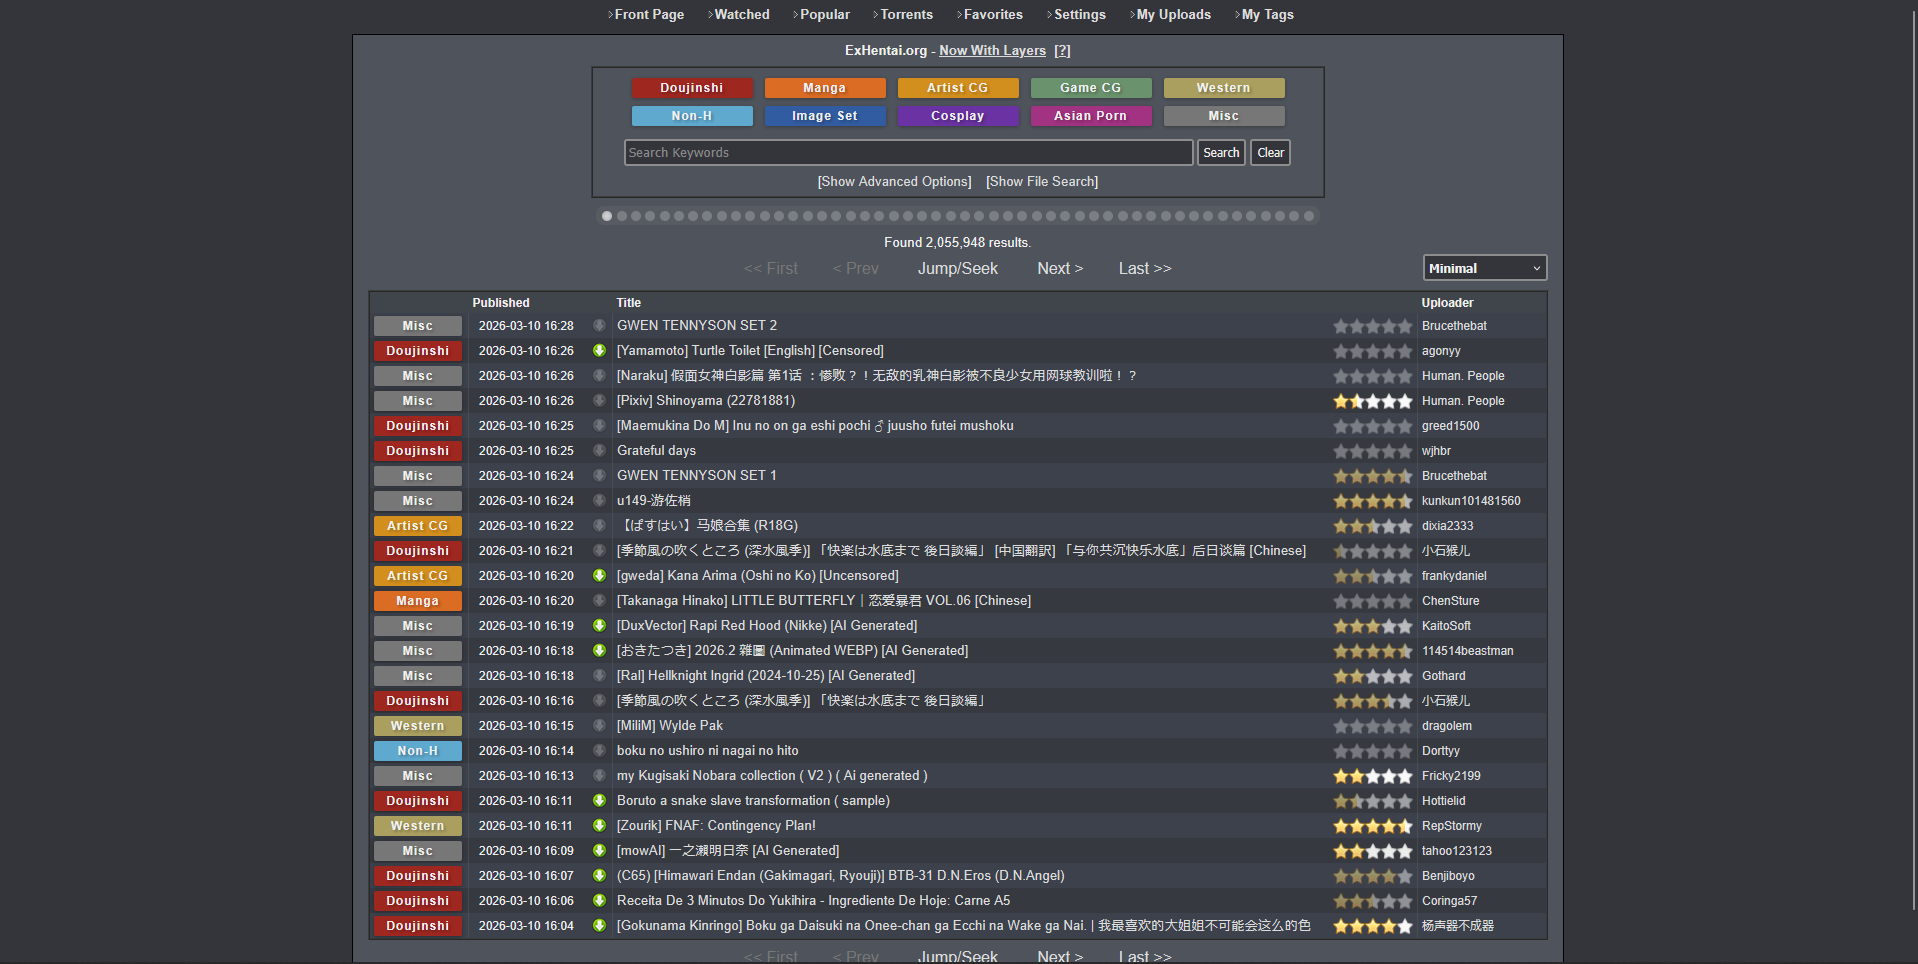1918x964 pixels.
Task: Open the Settings menu item
Action: 1080,15
